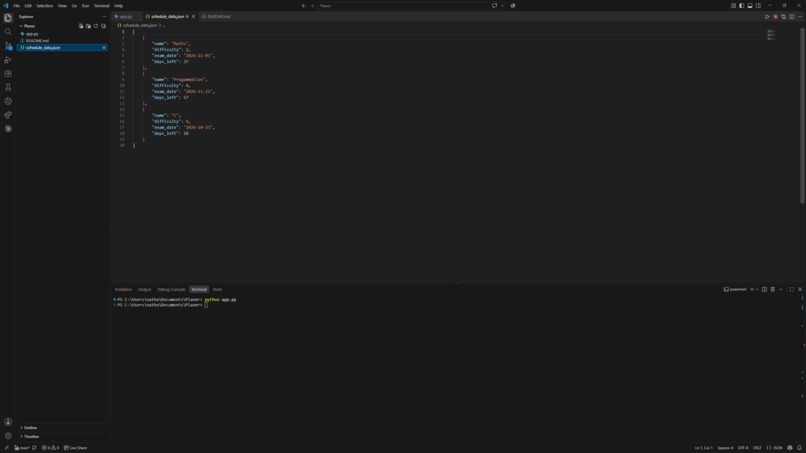
Task: Click Ln 1, Col 1 status entry
Action: [x=703, y=448]
